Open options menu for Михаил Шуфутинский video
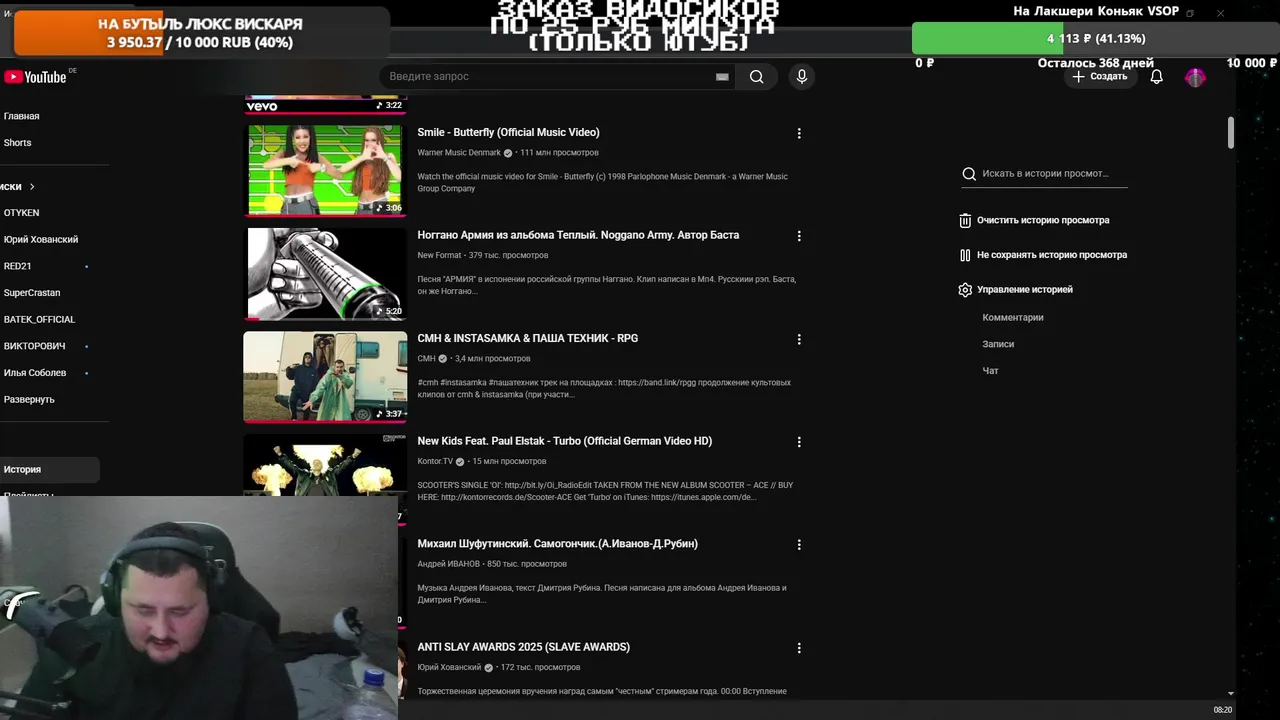This screenshot has height=720, width=1280. [x=798, y=545]
